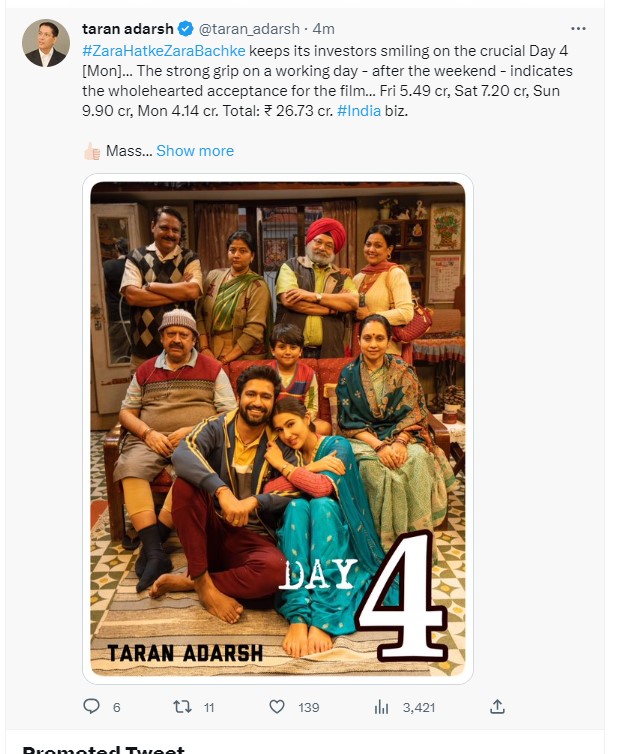Click the 139 likes count
Image resolution: width=634 pixels, height=754 pixels.
coord(308,707)
